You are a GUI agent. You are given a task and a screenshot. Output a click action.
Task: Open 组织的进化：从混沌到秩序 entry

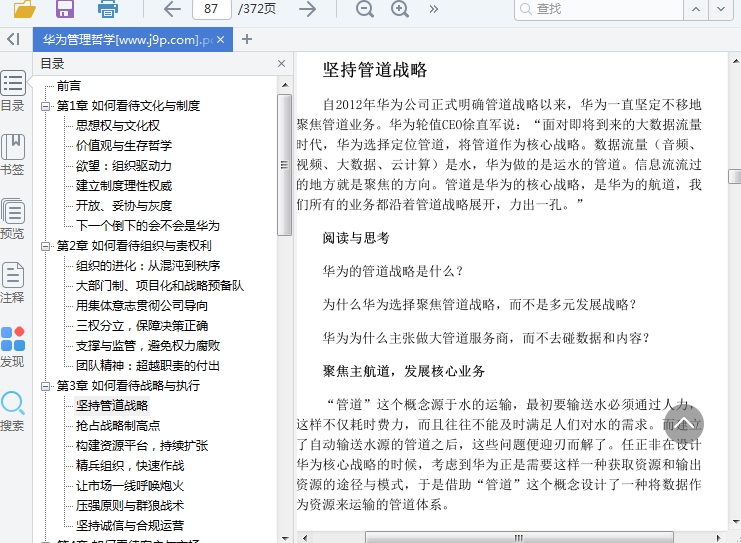(148, 266)
